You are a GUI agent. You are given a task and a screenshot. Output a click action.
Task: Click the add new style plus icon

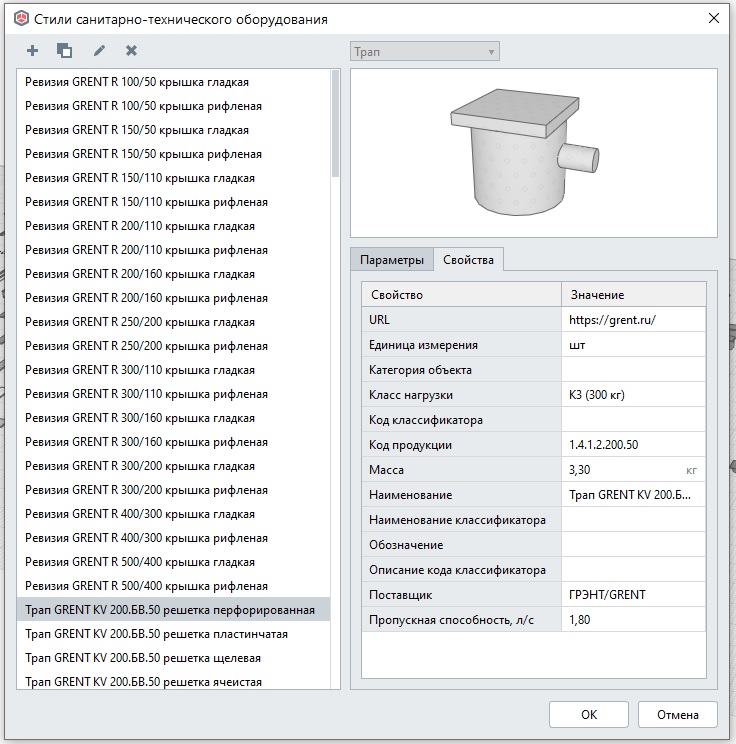32,50
